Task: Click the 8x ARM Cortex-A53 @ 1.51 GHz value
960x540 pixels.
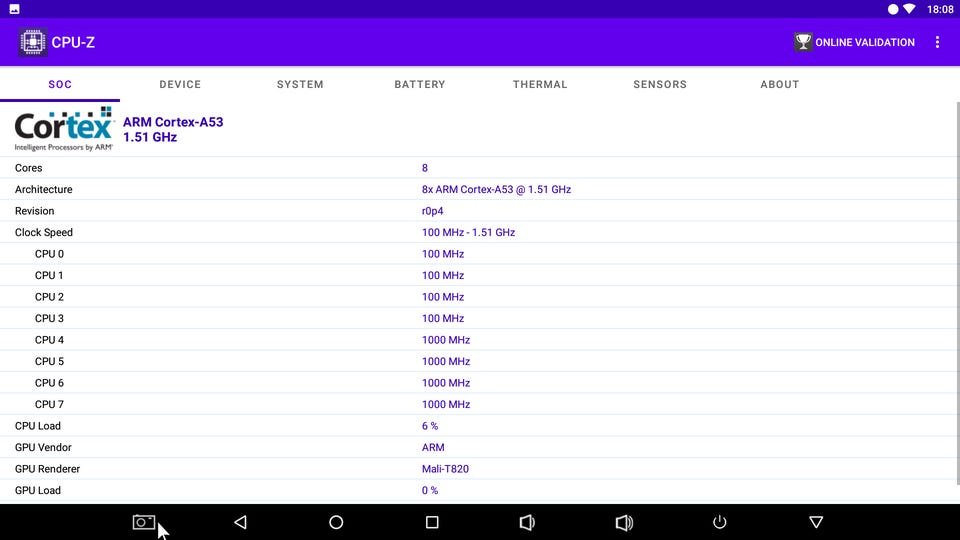Action: click(x=497, y=189)
